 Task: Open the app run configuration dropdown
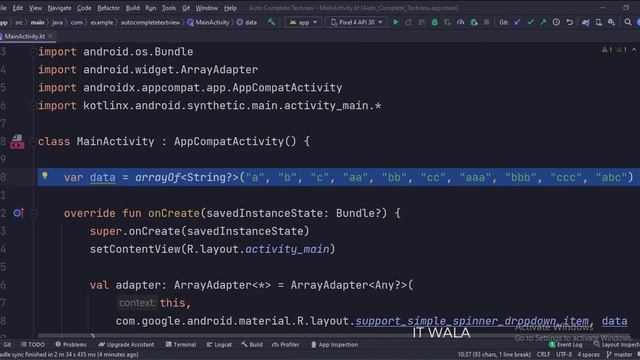pos(303,22)
